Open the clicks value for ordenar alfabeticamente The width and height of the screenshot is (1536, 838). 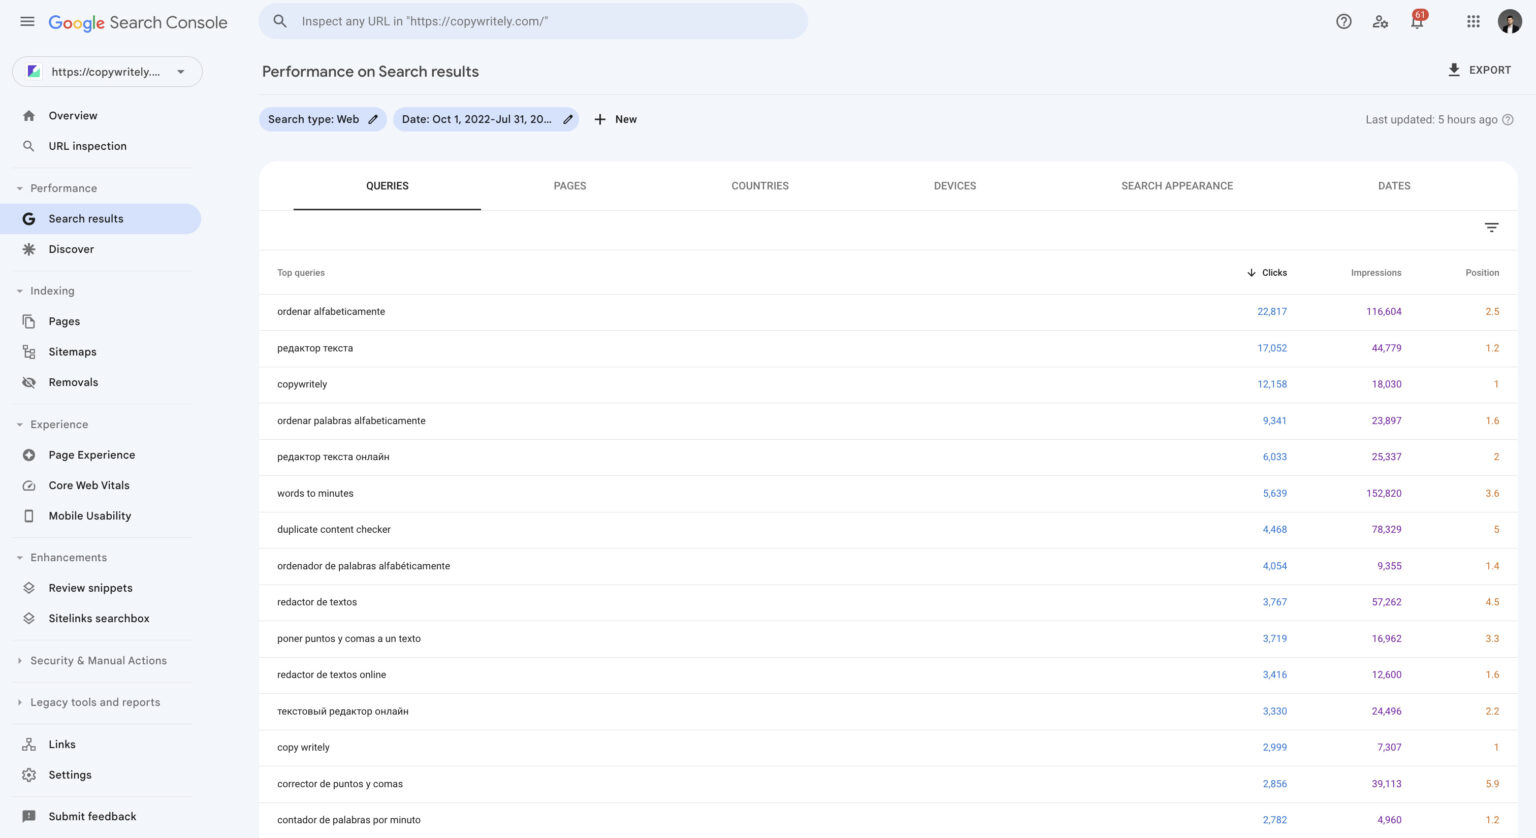tap(1272, 311)
